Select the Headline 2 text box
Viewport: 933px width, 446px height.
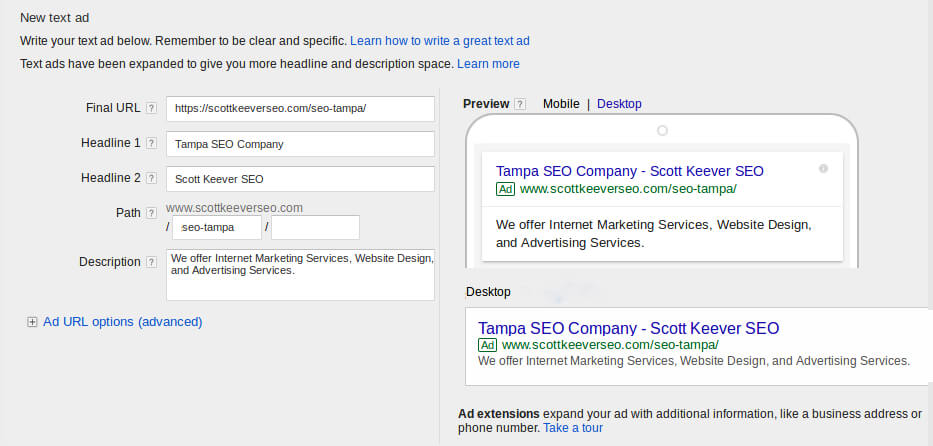[x=300, y=179]
